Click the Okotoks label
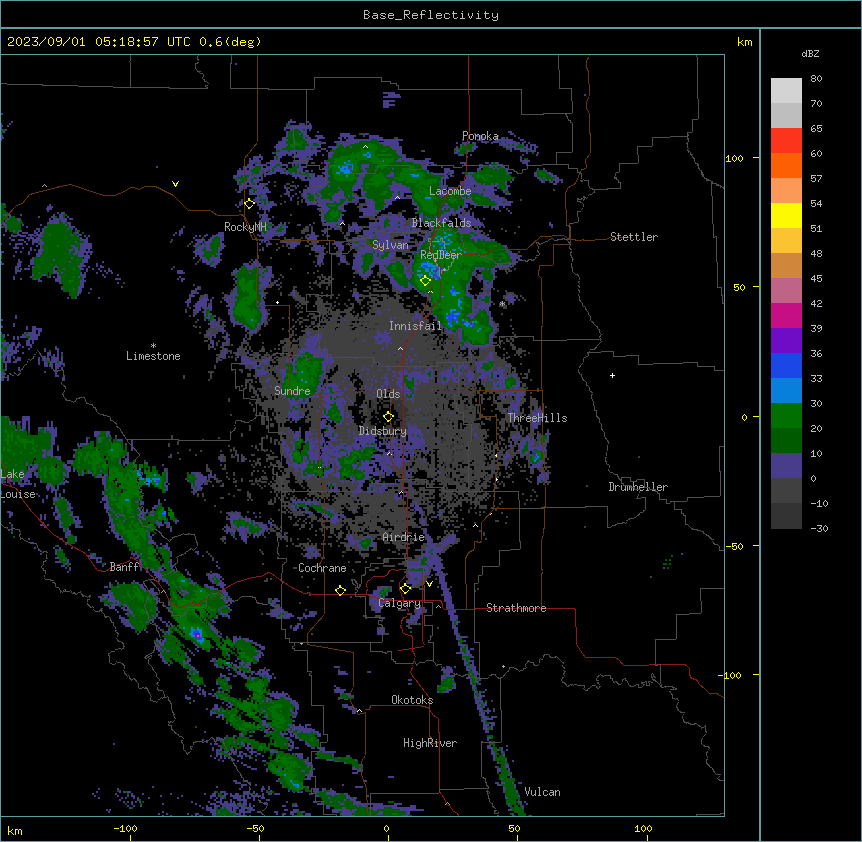This screenshot has height=842, width=862. pos(412,700)
